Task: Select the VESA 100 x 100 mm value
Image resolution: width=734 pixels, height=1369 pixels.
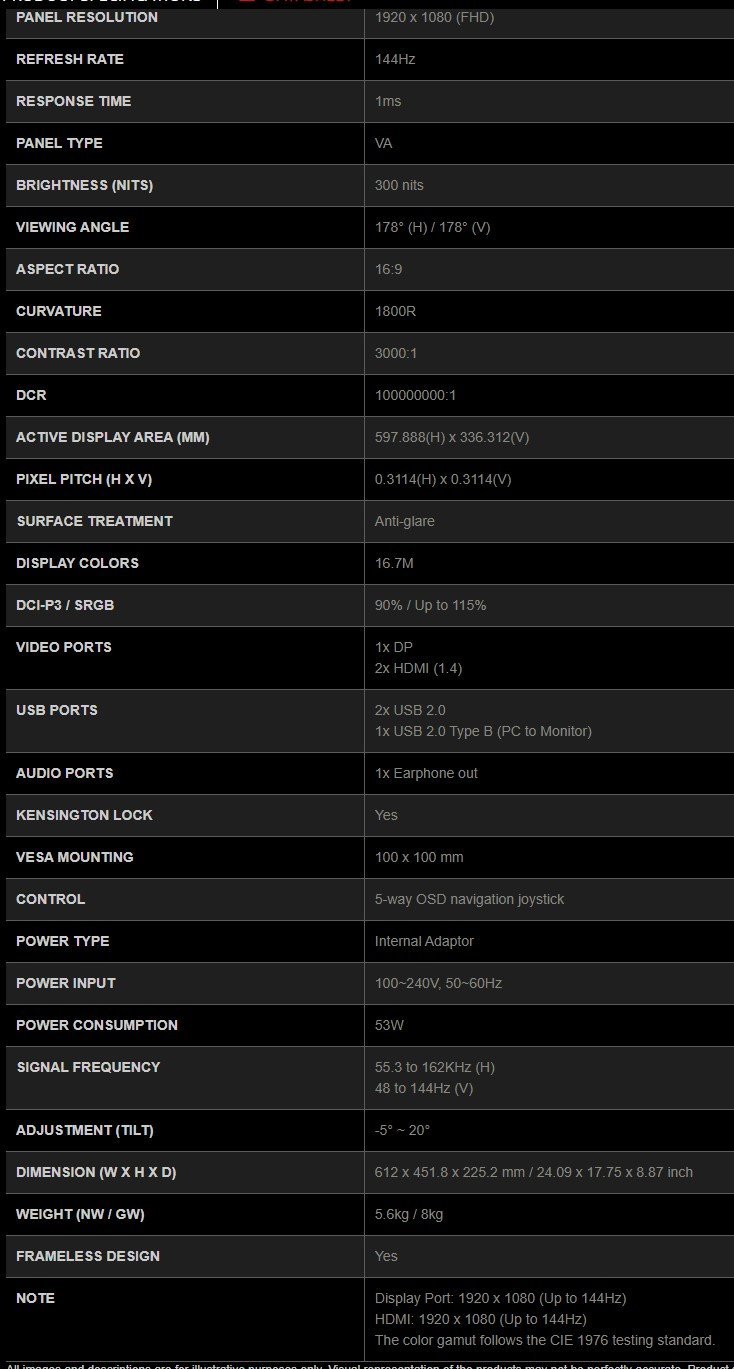Action: coord(419,857)
